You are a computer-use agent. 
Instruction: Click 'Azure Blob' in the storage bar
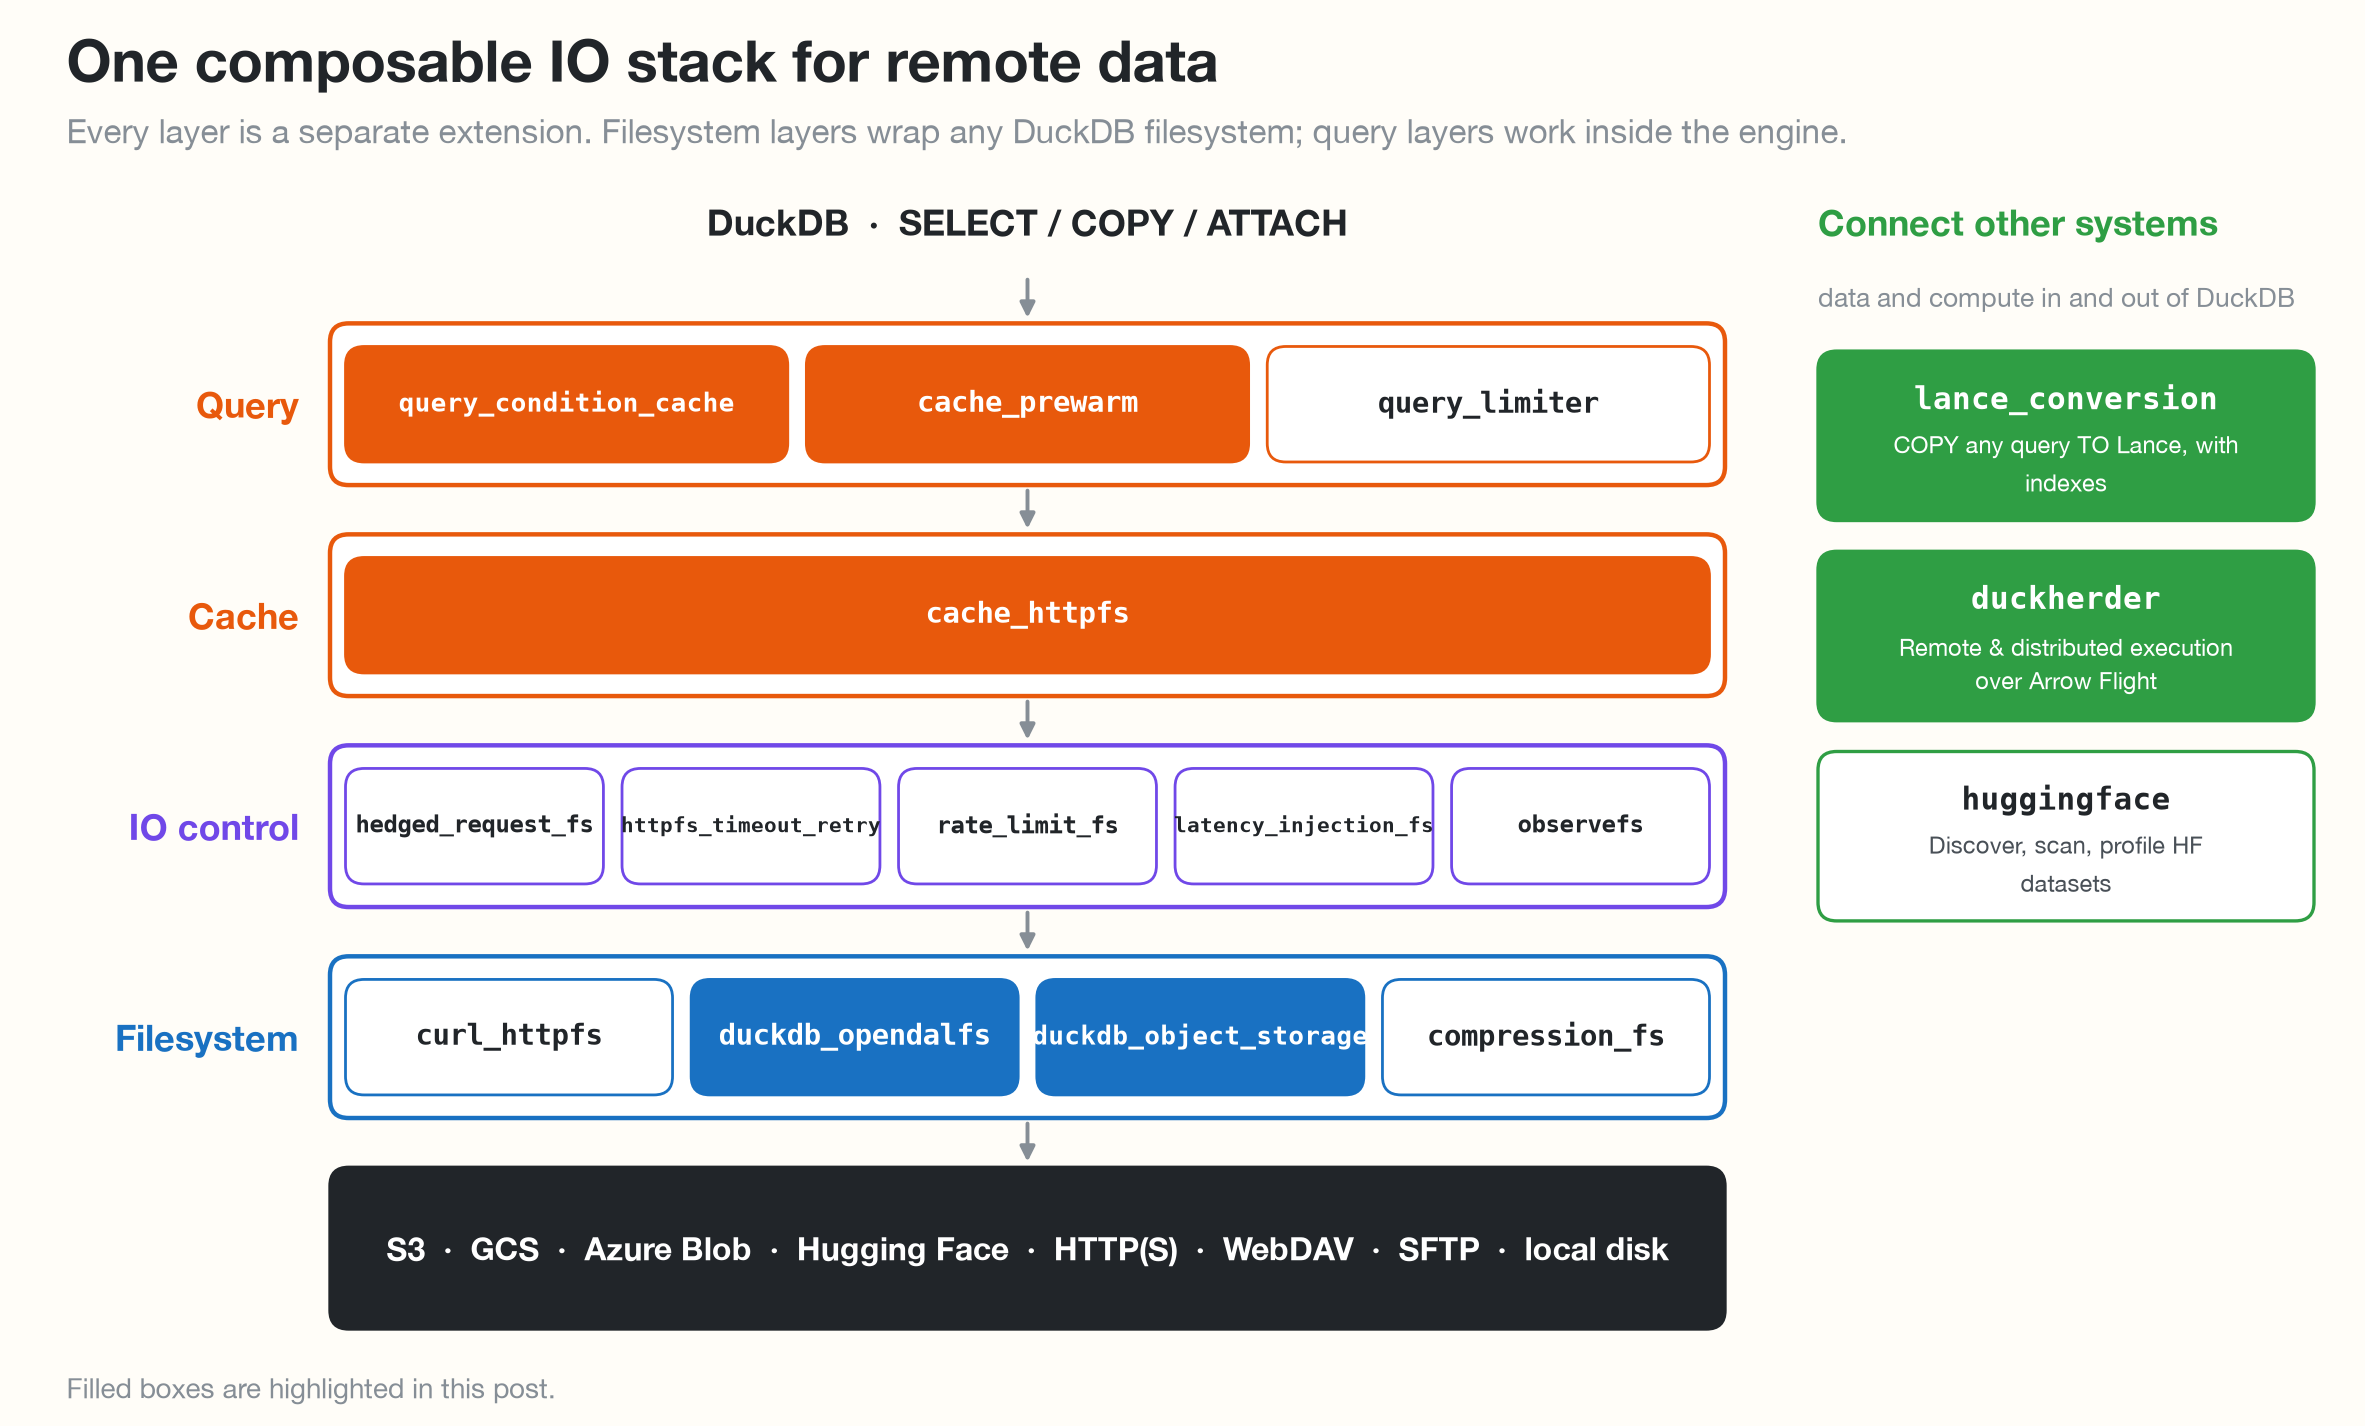[x=667, y=1249]
